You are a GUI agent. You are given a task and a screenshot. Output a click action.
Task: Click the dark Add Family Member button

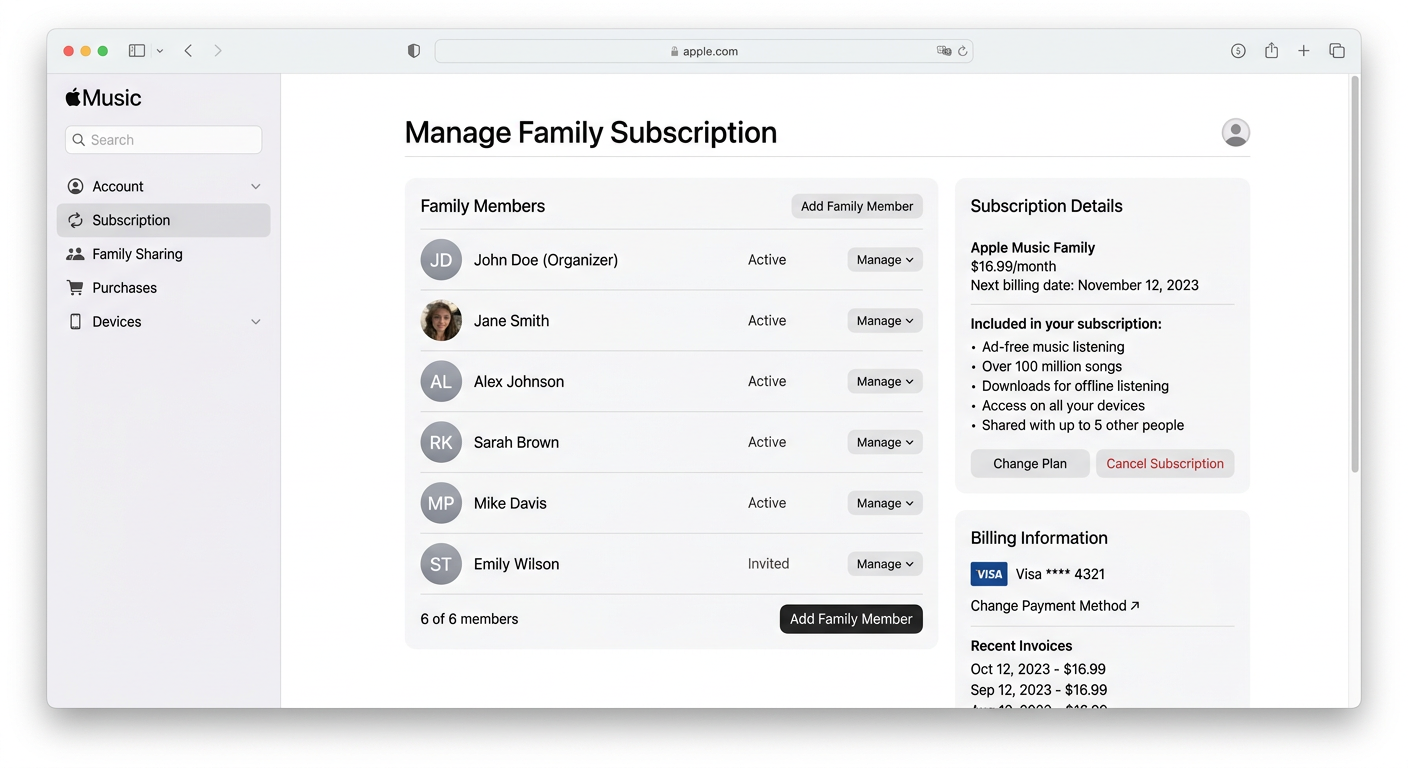(x=851, y=619)
